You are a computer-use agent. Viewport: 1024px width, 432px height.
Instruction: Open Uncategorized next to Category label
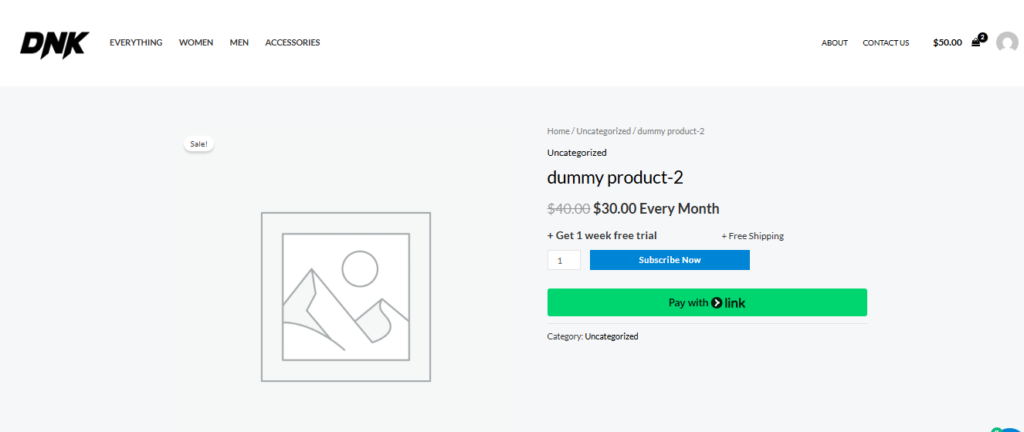pyautogui.click(x=611, y=336)
